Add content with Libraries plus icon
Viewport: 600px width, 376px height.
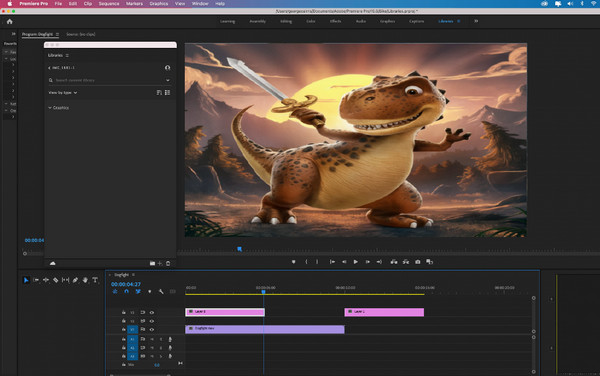click(x=160, y=263)
